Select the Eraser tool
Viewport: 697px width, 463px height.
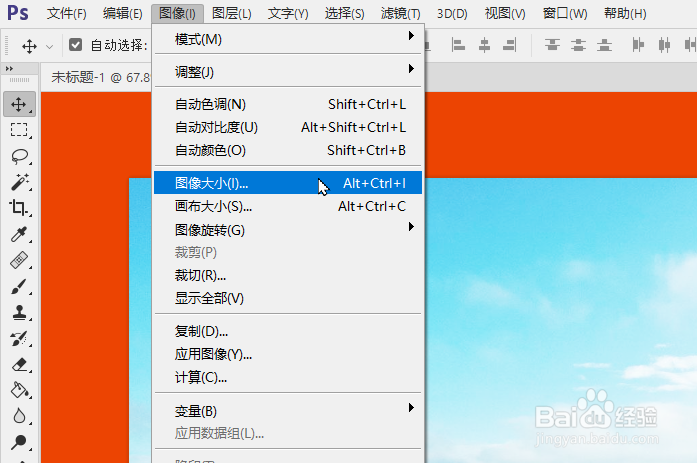pyautogui.click(x=19, y=365)
